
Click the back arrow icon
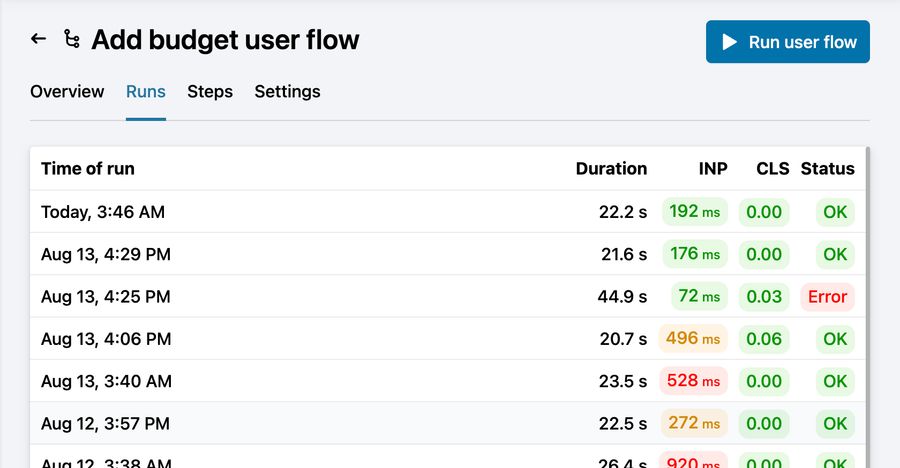(38, 39)
